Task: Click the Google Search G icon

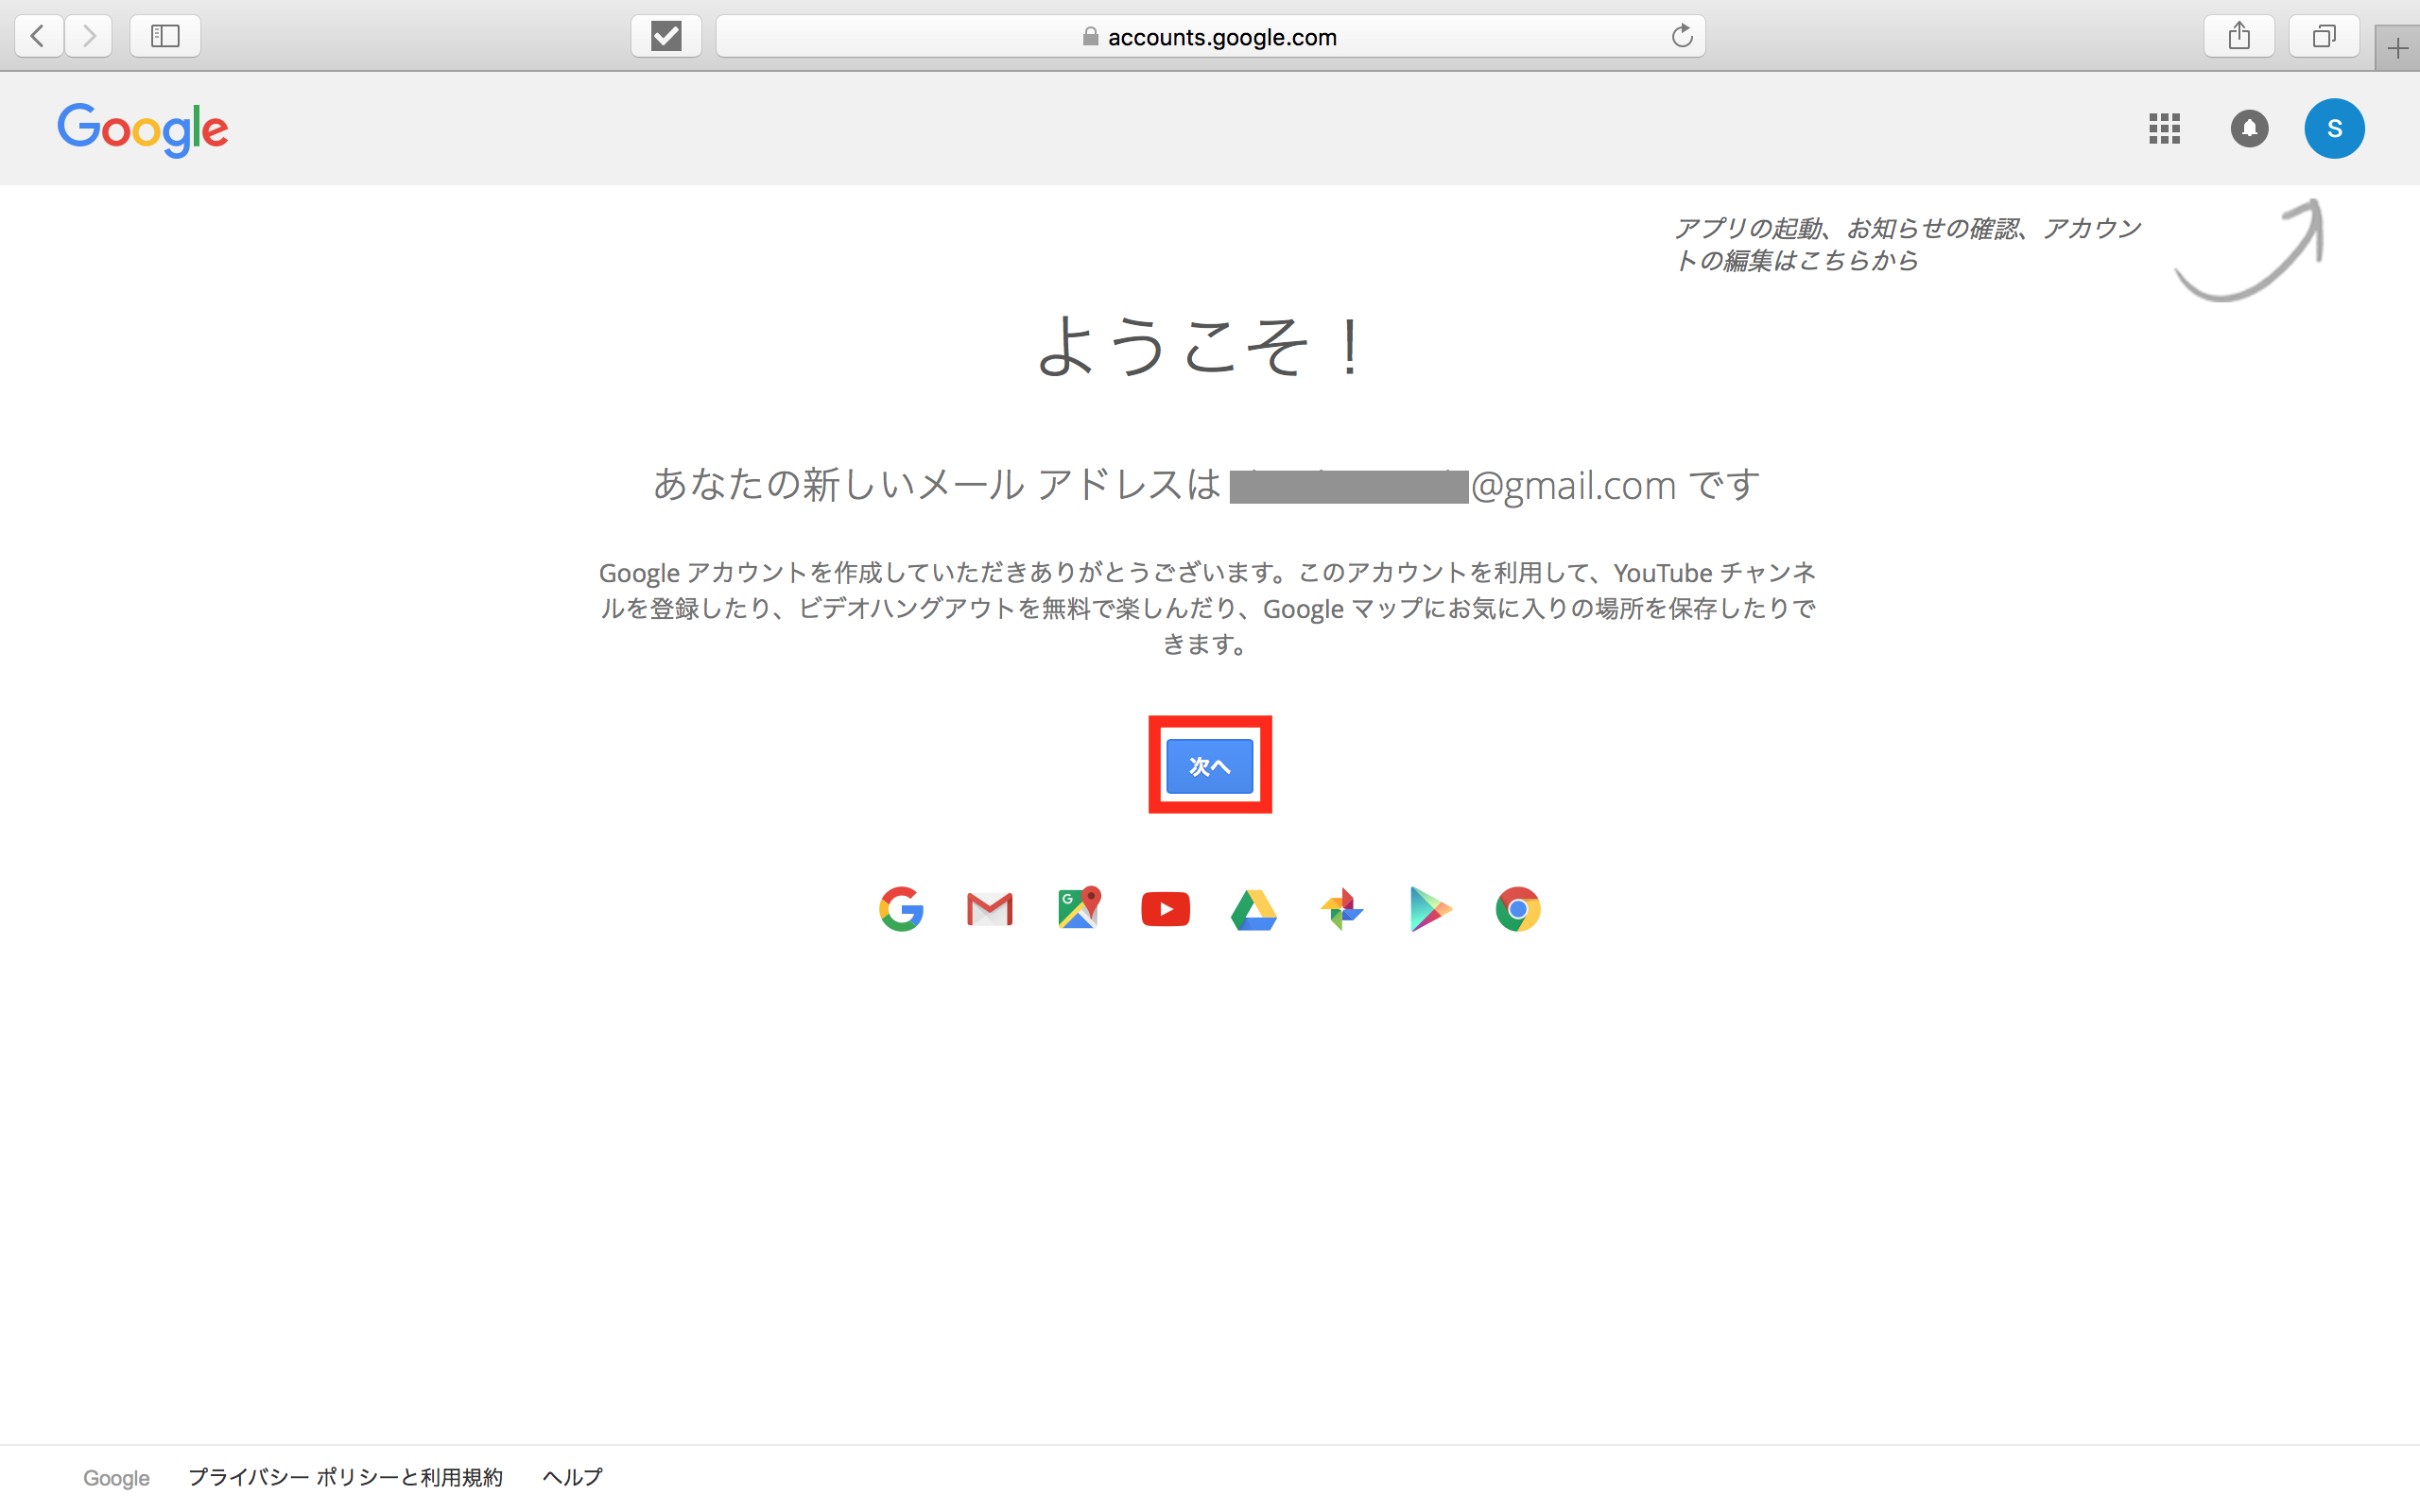Action: (901, 909)
